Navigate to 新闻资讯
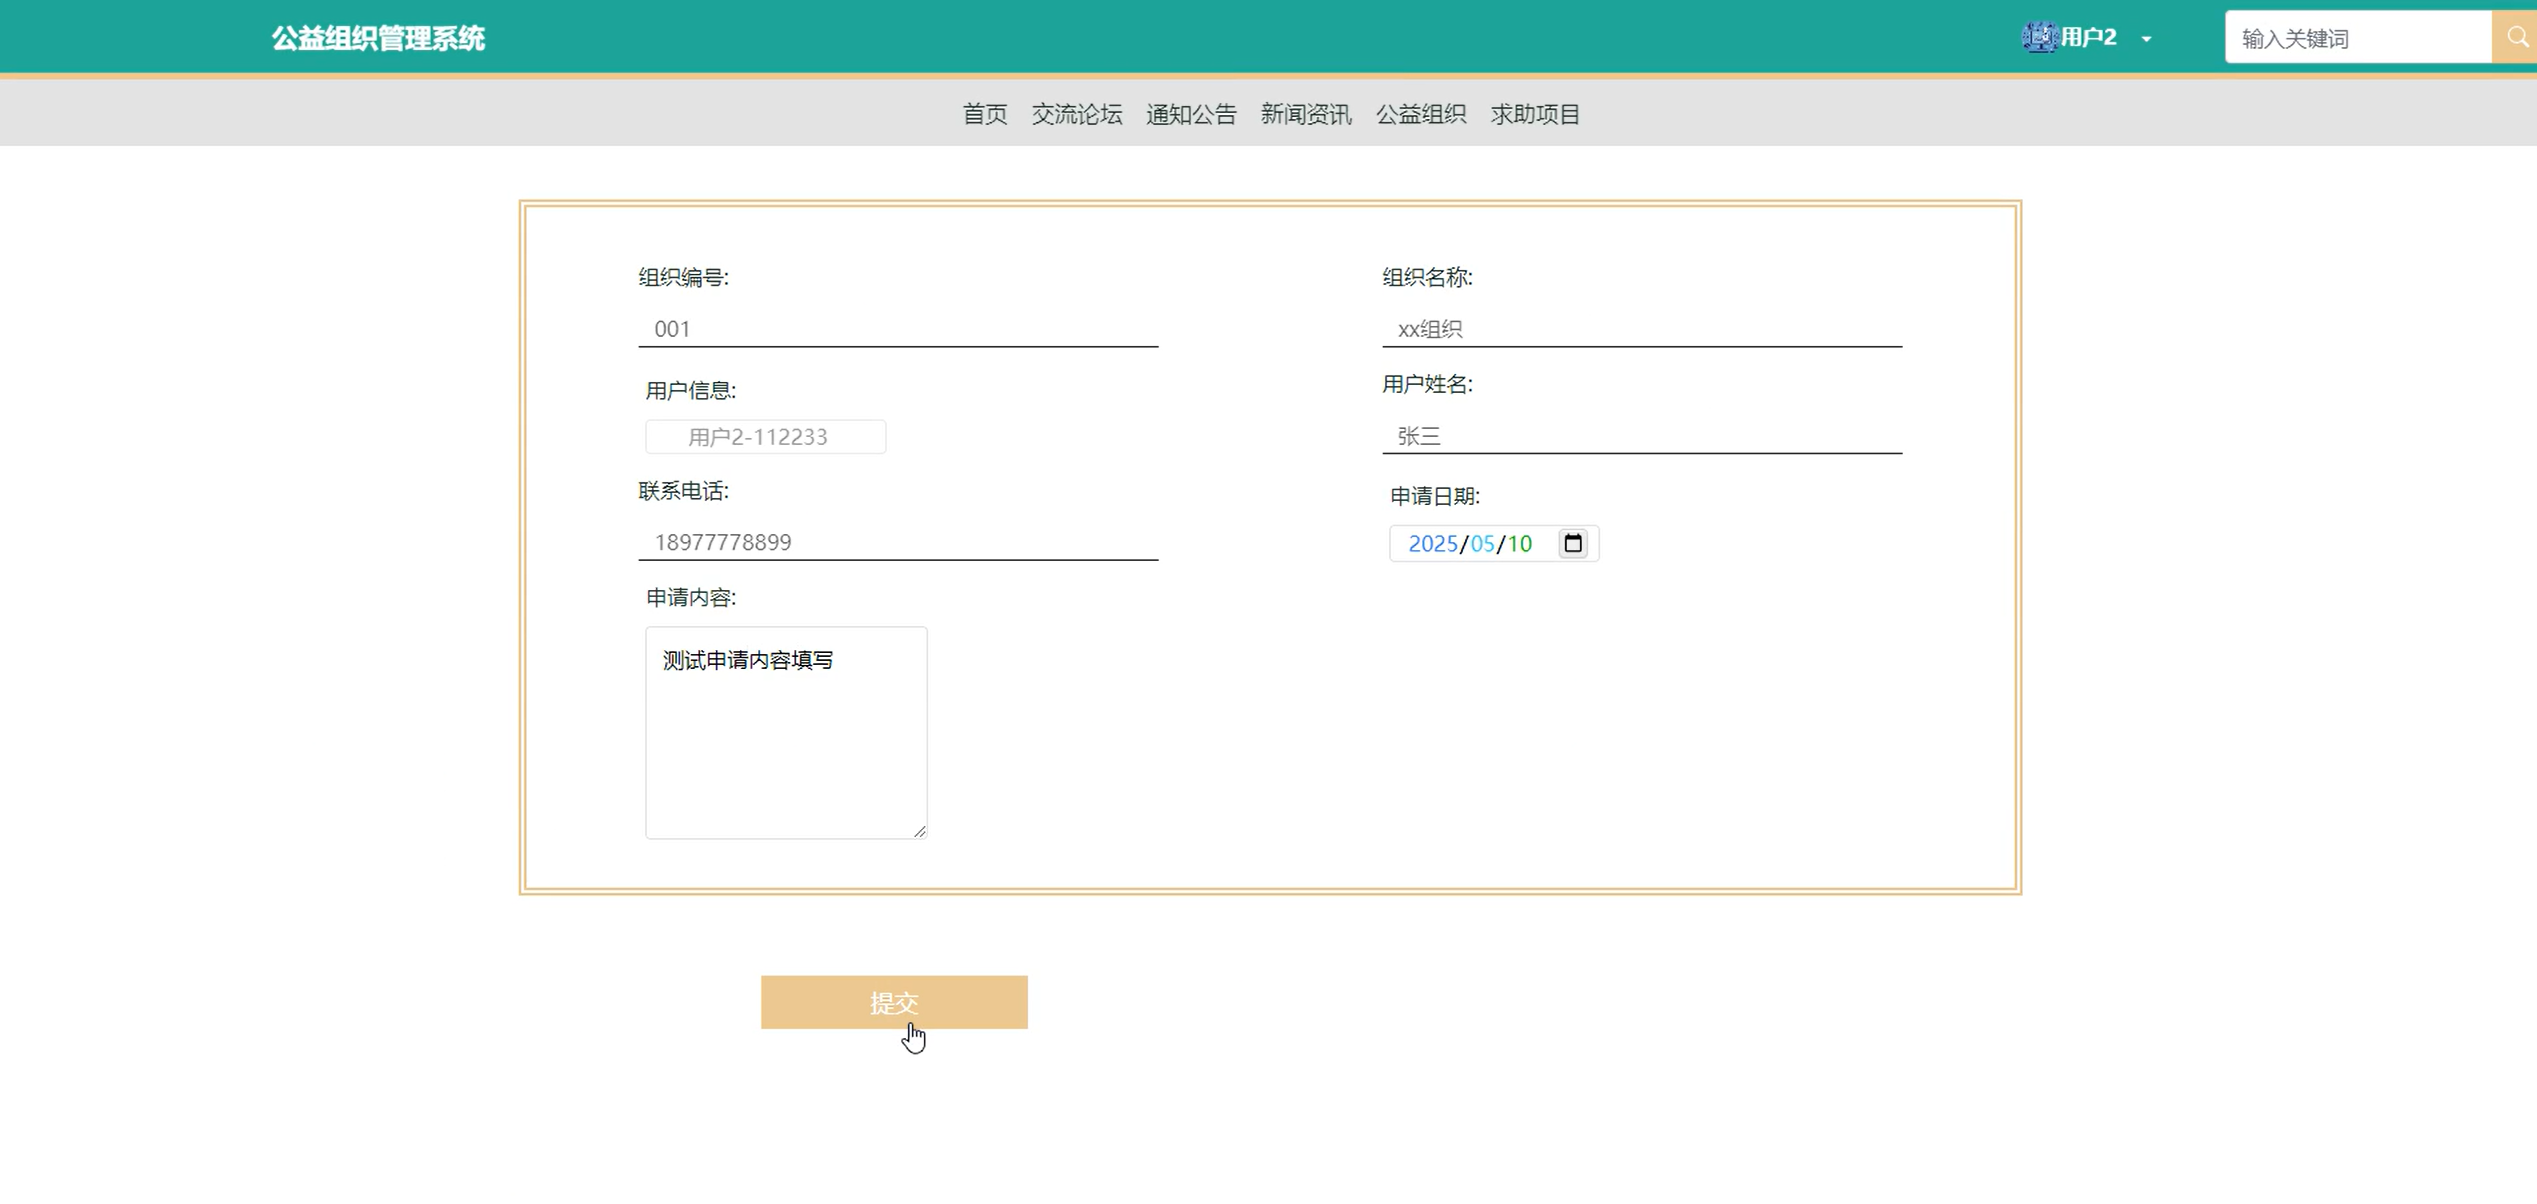 click(x=1305, y=114)
